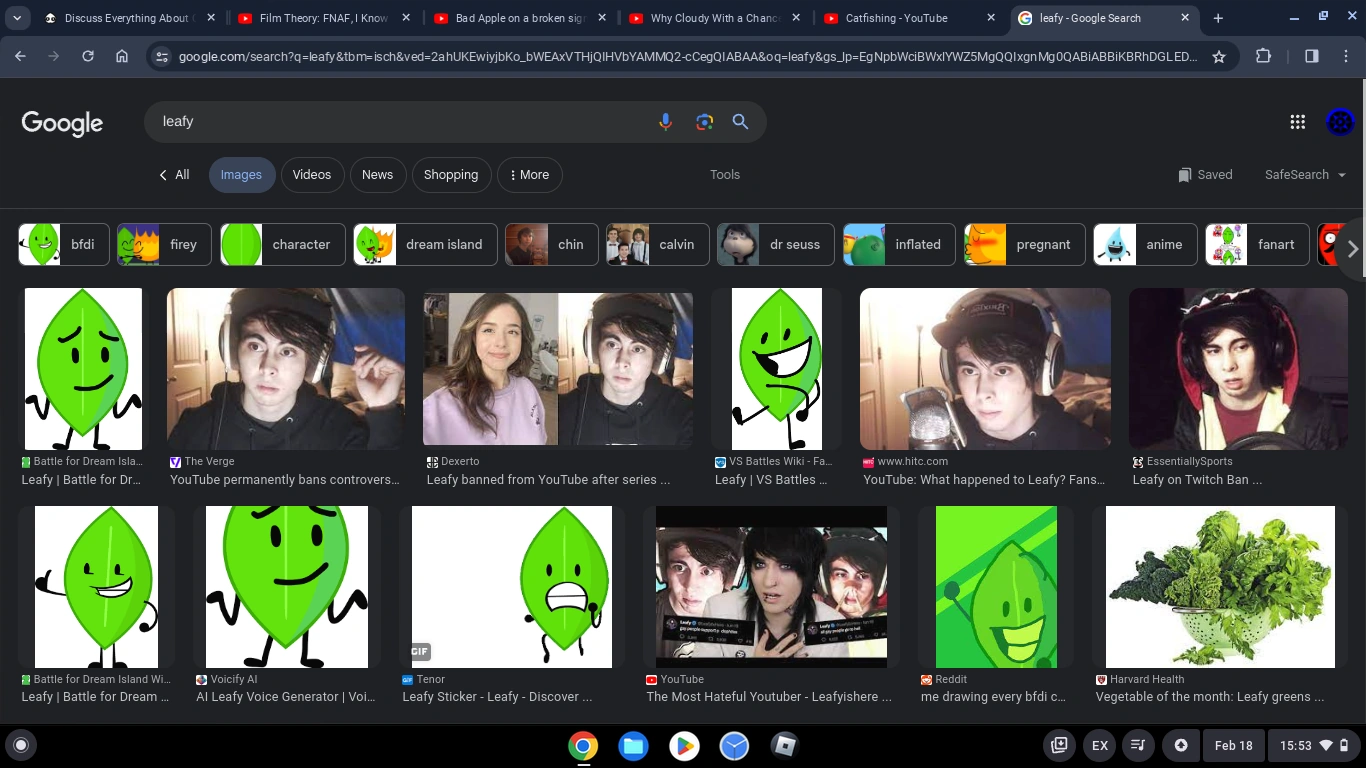Viewport: 1366px width, 768px height.
Task: Open the Play Store from the shelf
Action: click(x=684, y=745)
